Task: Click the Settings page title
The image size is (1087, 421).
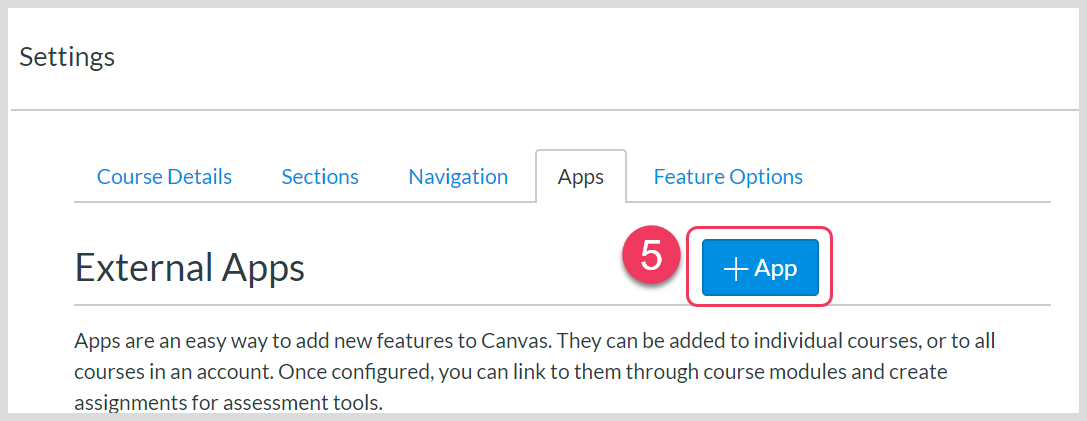Action: pos(67,57)
